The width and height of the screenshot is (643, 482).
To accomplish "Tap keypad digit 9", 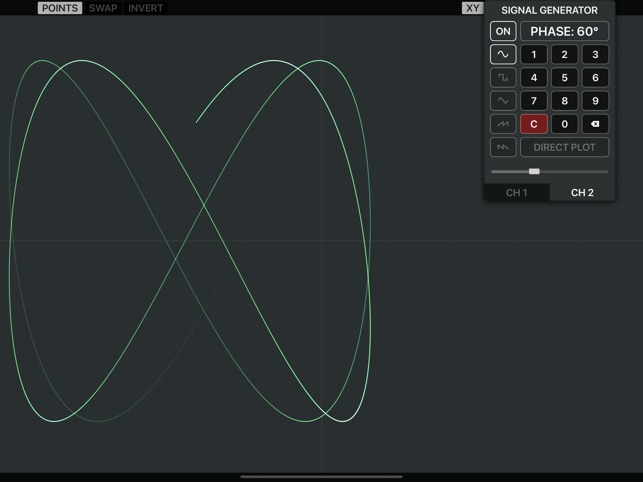I will 595,101.
